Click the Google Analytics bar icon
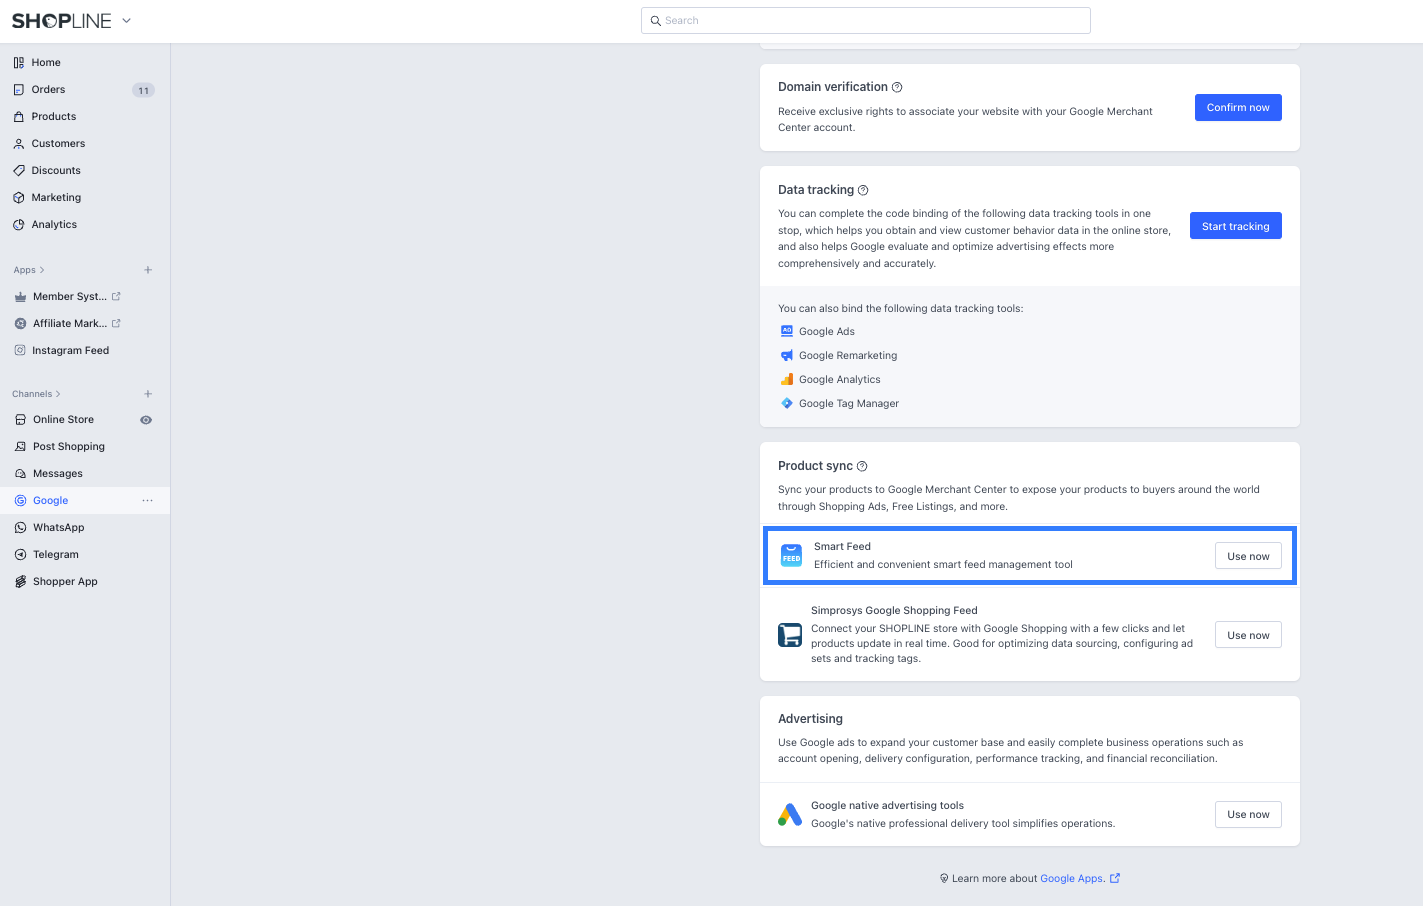Screen dimensions: 1423x906 (x=787, y=379)
